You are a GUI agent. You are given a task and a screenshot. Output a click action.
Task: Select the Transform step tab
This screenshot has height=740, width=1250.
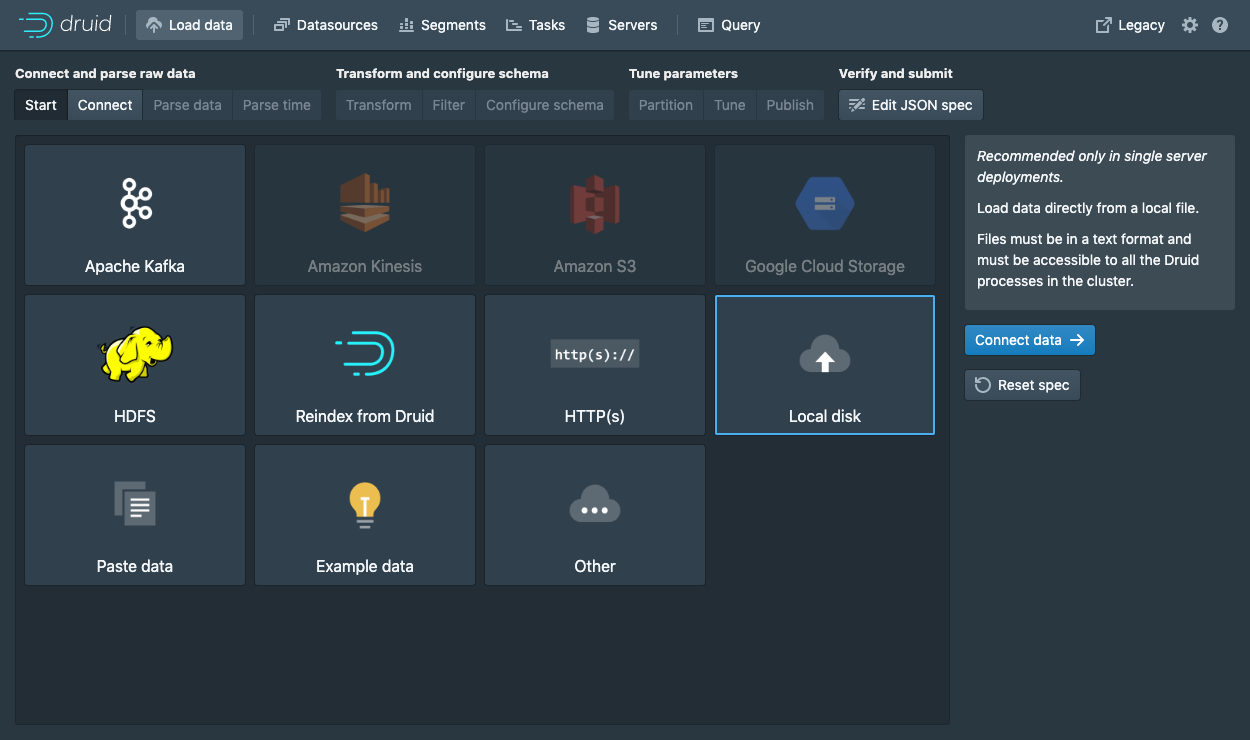pyautogui.click(x=379, y=105)
